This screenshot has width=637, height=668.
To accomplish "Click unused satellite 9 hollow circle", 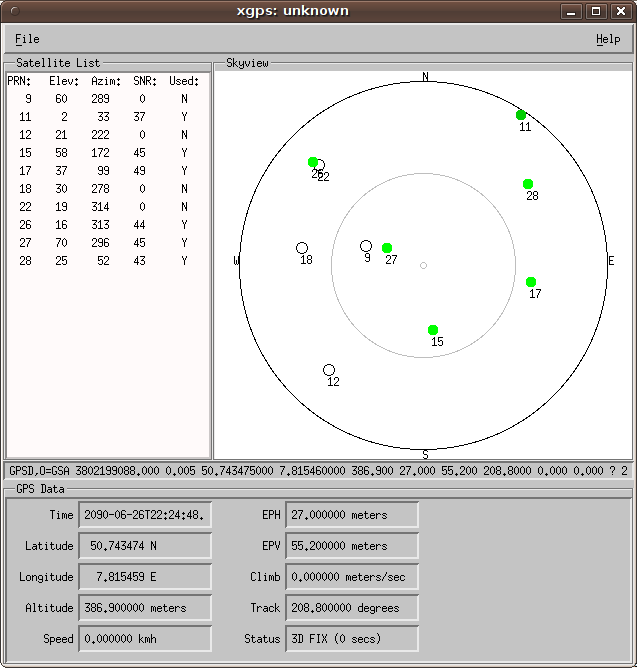I will click(x=366, y=246).
